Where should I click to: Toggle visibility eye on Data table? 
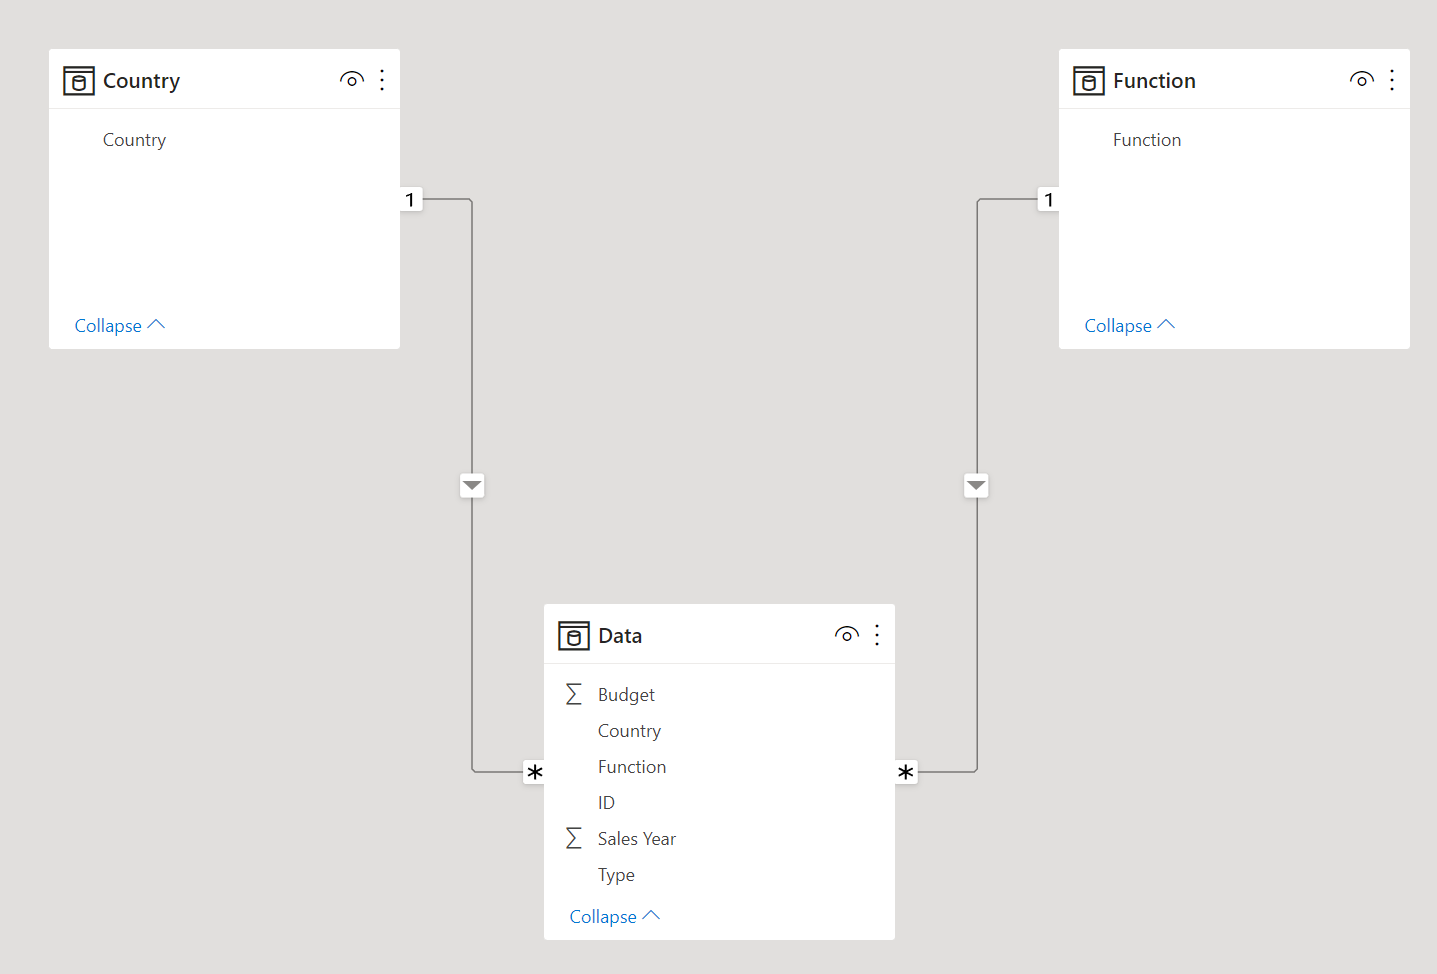[x=847, y=635]
